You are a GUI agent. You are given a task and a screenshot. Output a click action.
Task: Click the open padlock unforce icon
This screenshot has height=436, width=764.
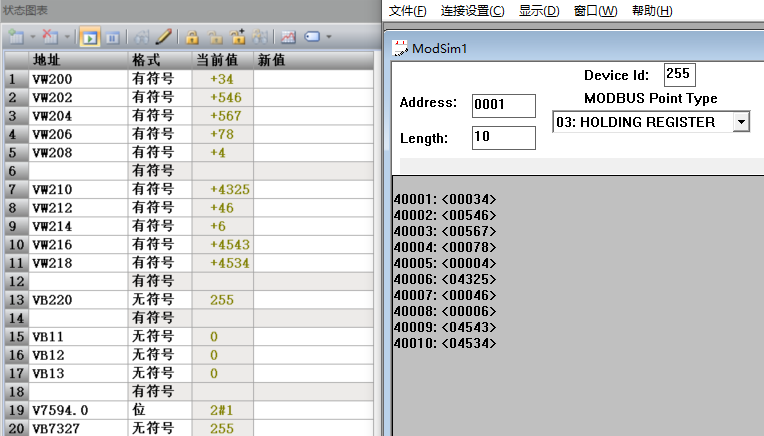click(x=214, y=37)
